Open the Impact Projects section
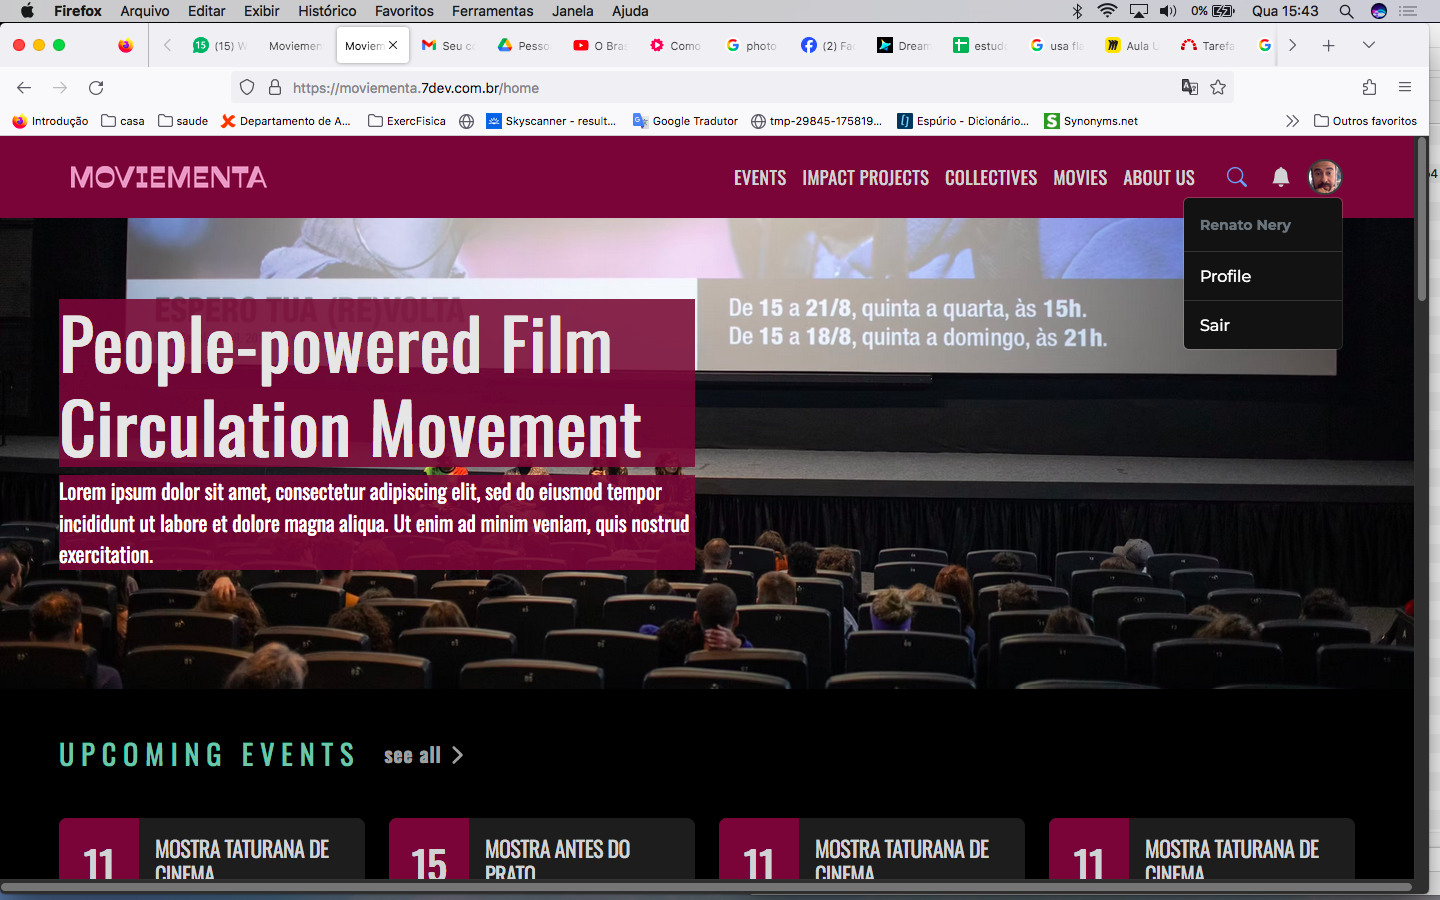The image size is (1440, 900). (x=865, y=178)
